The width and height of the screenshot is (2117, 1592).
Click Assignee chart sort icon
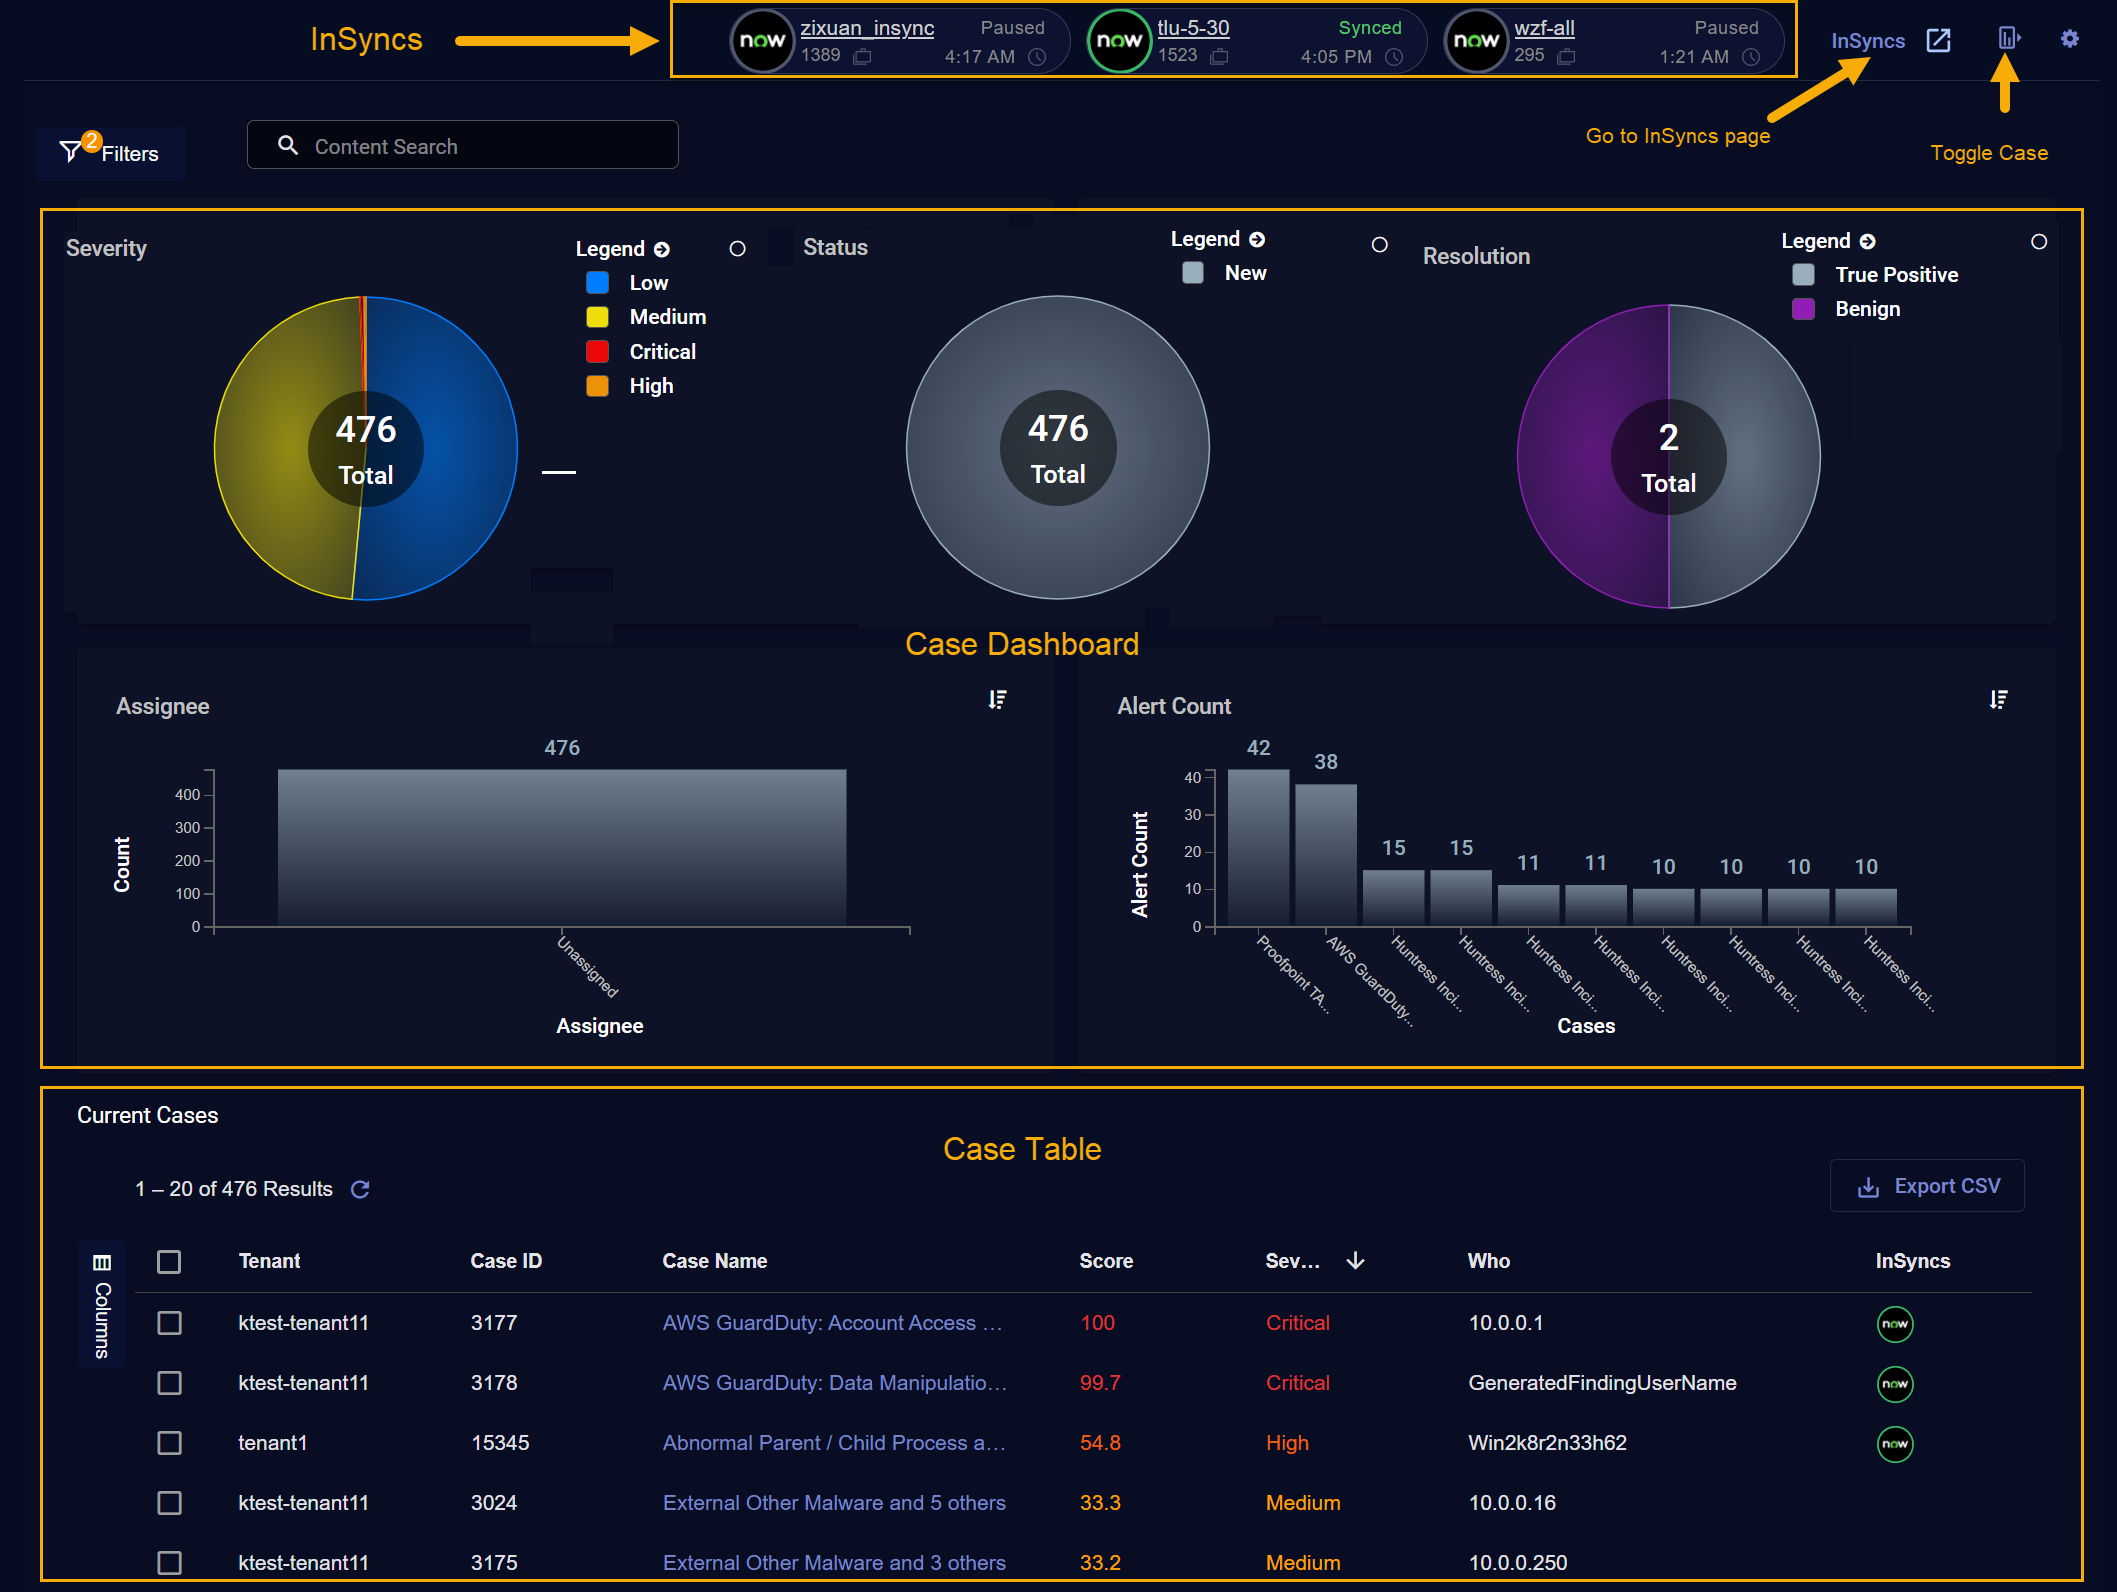click(x=997, y=700)
